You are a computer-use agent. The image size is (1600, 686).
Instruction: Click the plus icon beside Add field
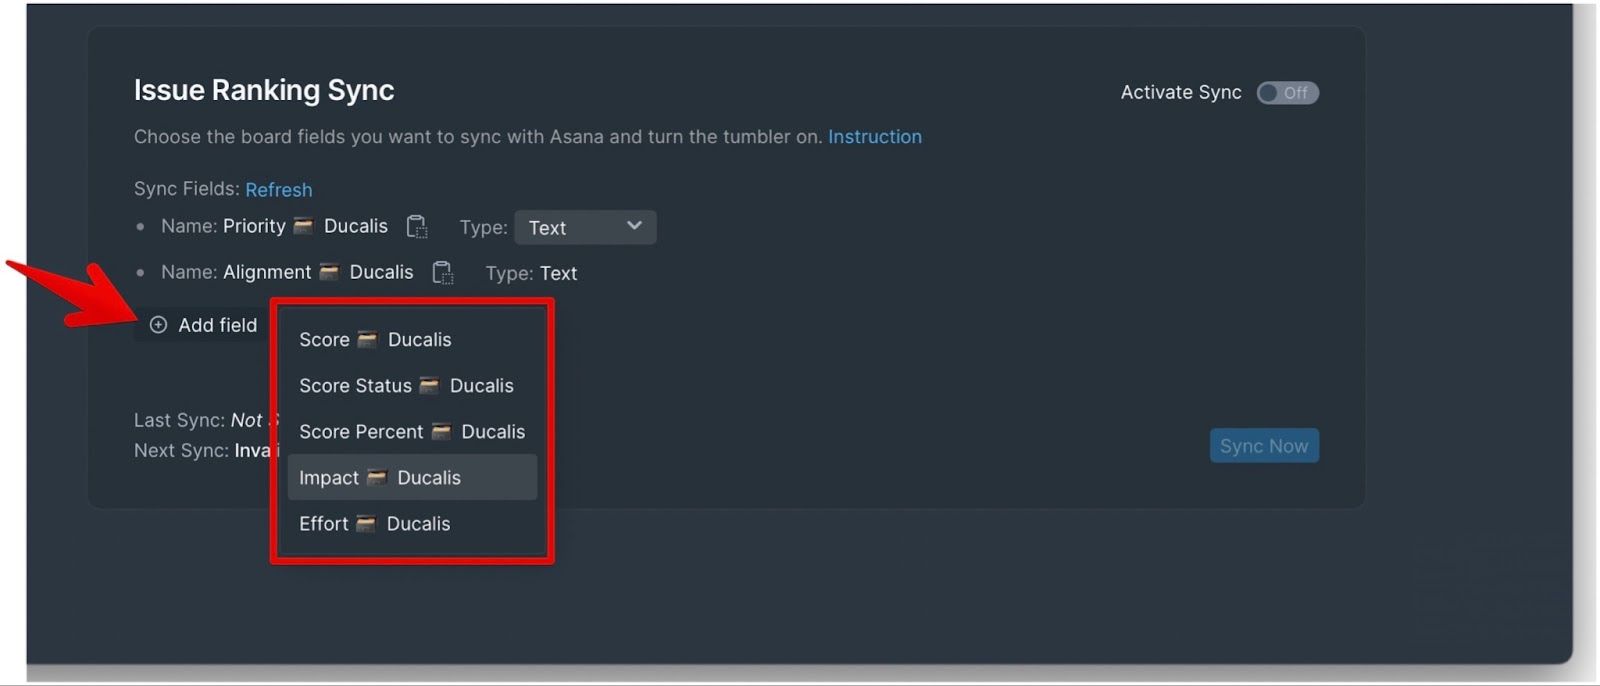(158, 325)
